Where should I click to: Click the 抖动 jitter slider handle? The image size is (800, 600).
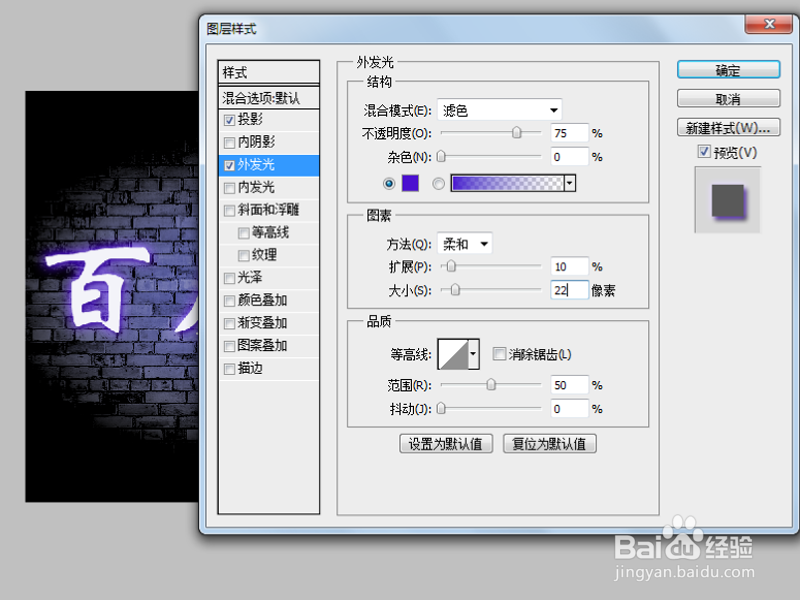(x=441, y=408)
